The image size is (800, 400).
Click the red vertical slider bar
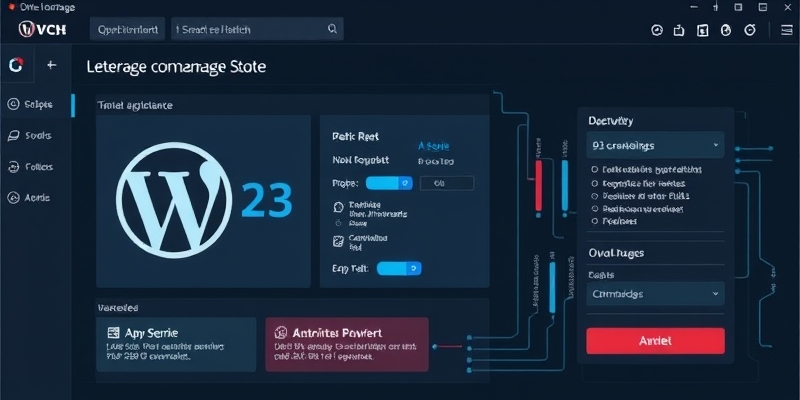pos(538,185)
